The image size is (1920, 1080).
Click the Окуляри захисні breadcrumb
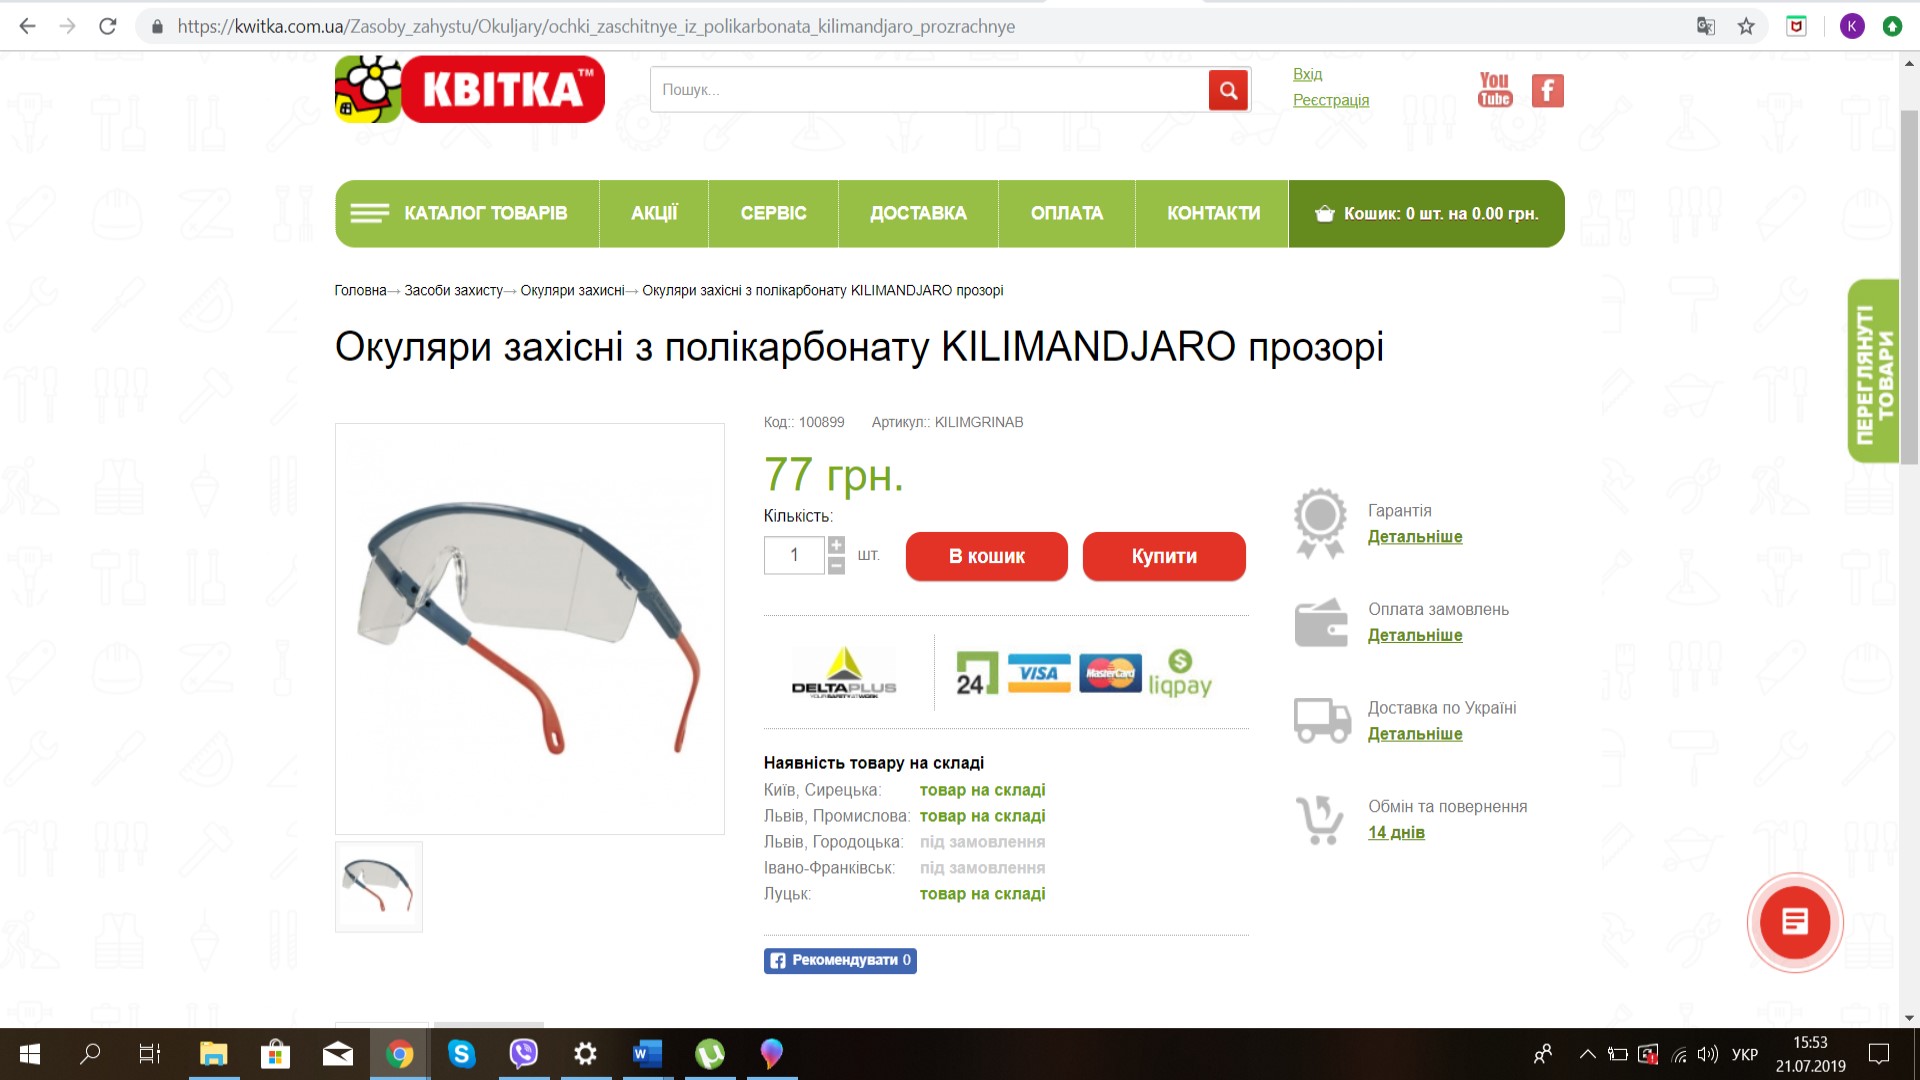[572, 290]
